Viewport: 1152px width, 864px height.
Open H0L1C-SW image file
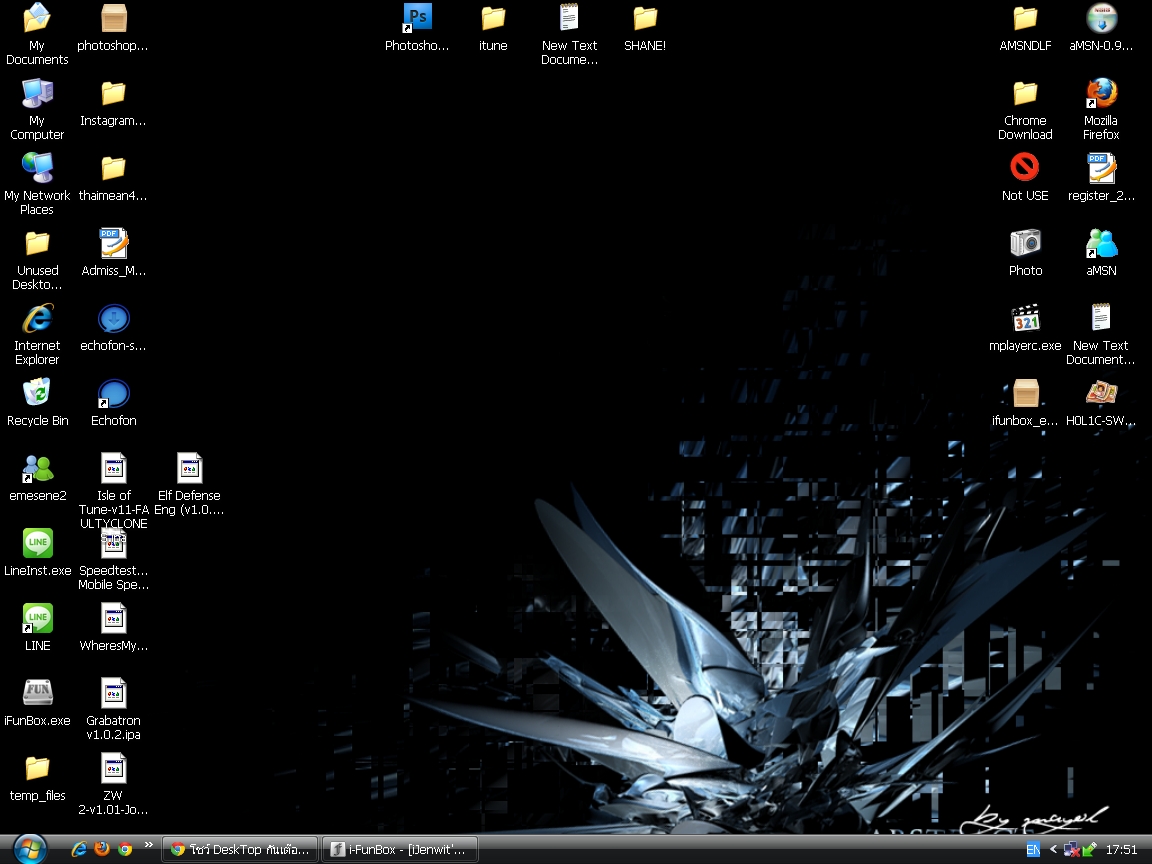1101,393
